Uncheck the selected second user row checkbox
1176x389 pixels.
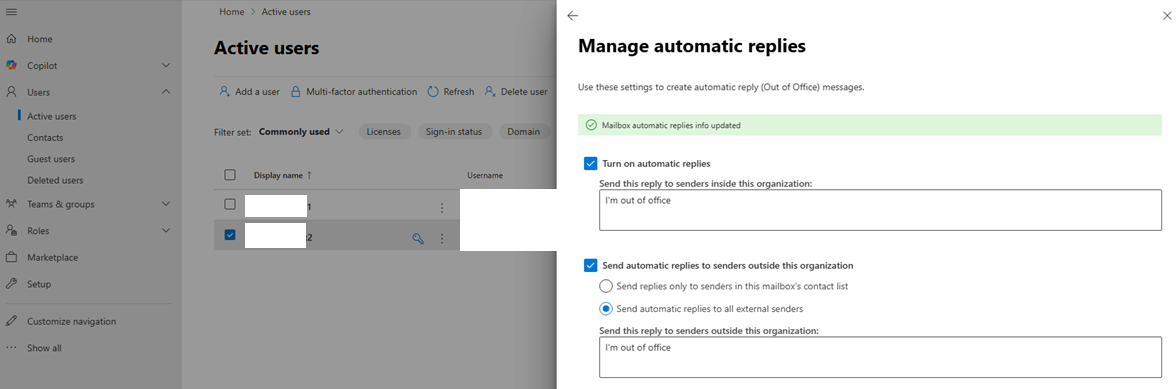[x=230, y=235]
